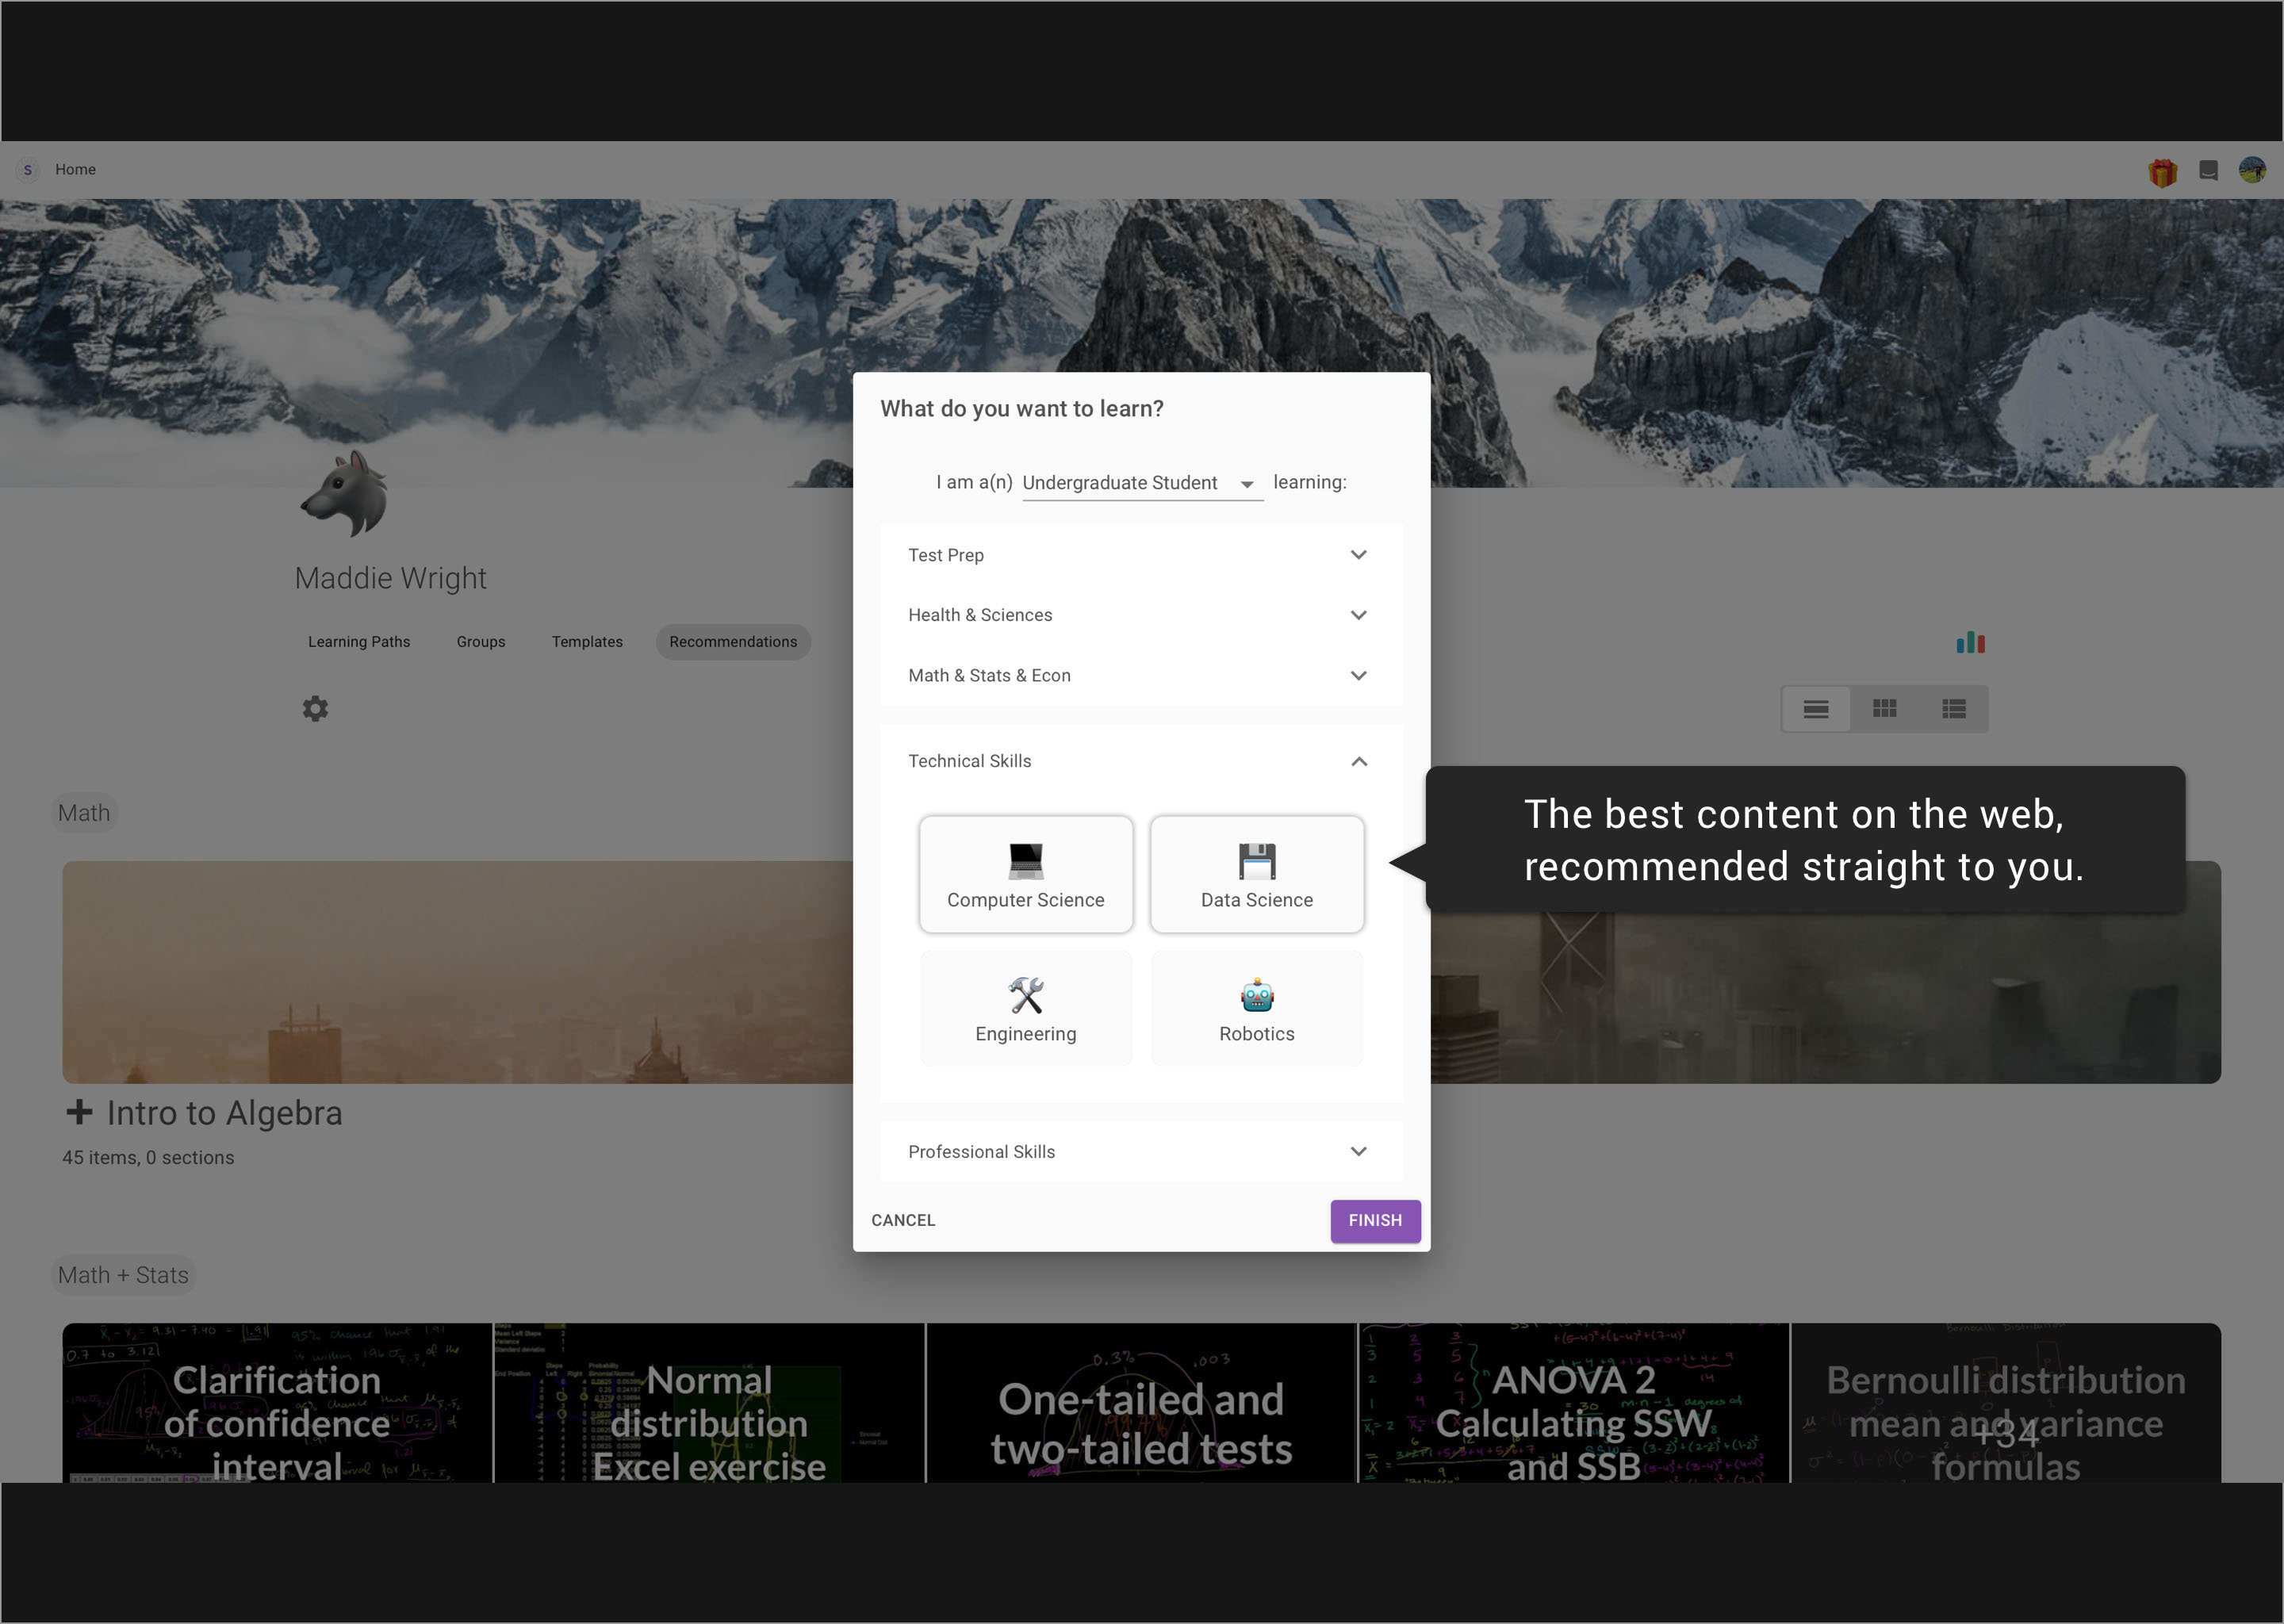Image resolution: width=2284 pixels, height=1624 pixels.
Task: Expand the Professional Skills section
Action: click(x=1140, y=1152)
